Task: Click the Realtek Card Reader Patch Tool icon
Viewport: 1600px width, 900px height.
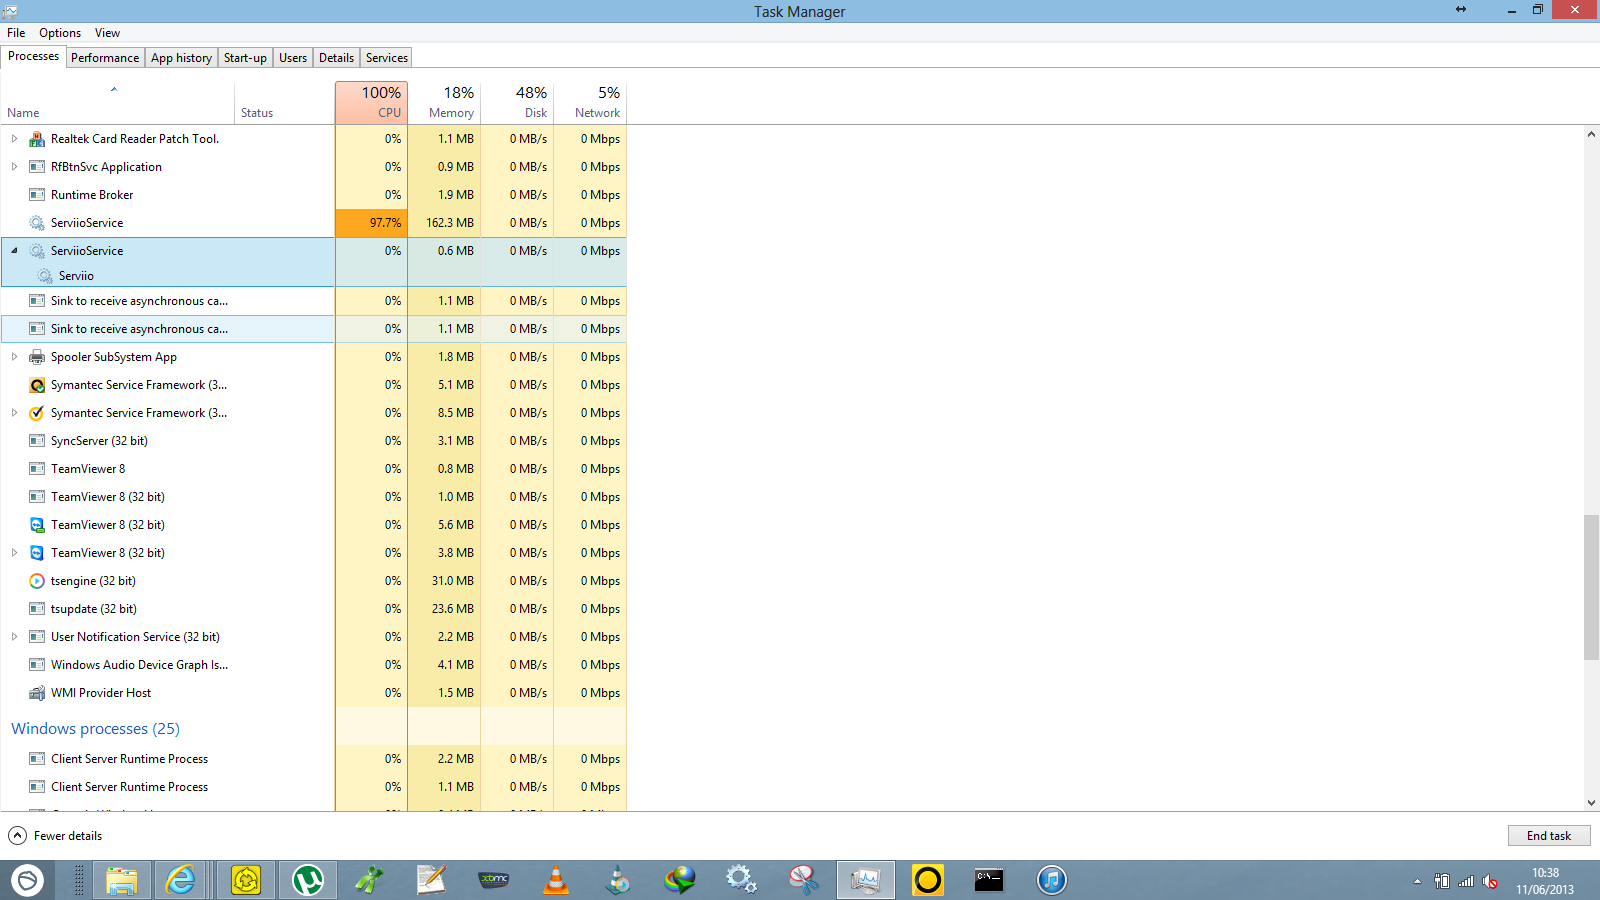Action: pos(37,139)
